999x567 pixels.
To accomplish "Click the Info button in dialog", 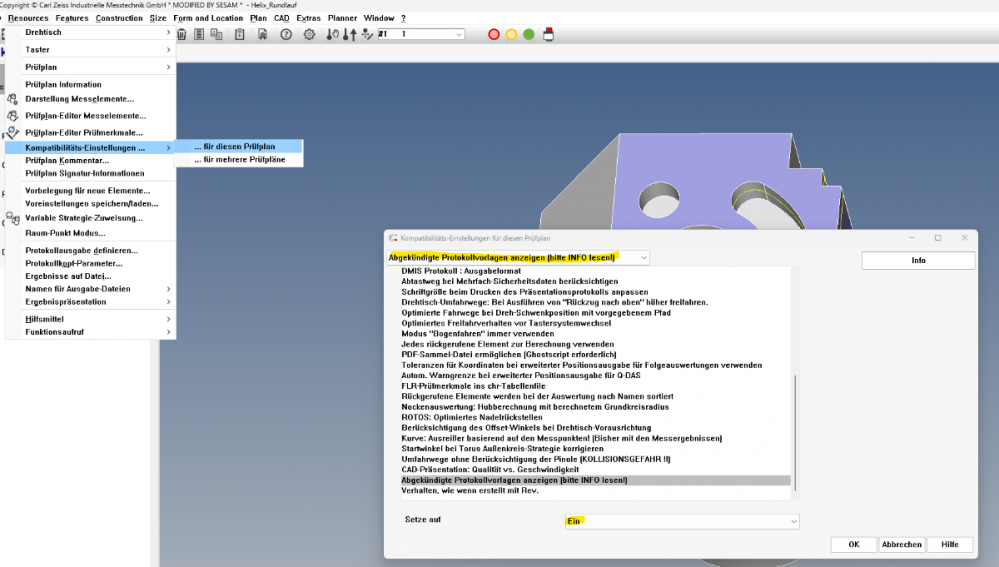I will point(918,260).
